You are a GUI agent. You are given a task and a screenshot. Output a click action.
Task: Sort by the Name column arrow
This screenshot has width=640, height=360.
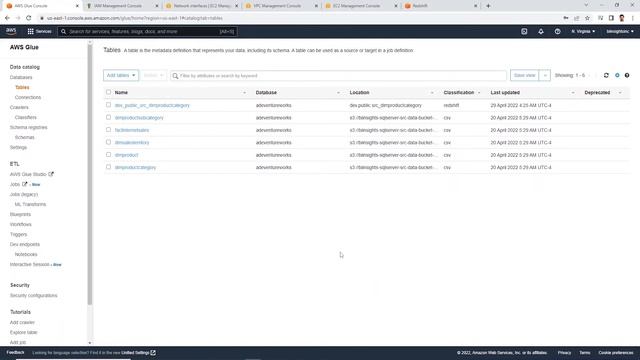click(244, 93)
